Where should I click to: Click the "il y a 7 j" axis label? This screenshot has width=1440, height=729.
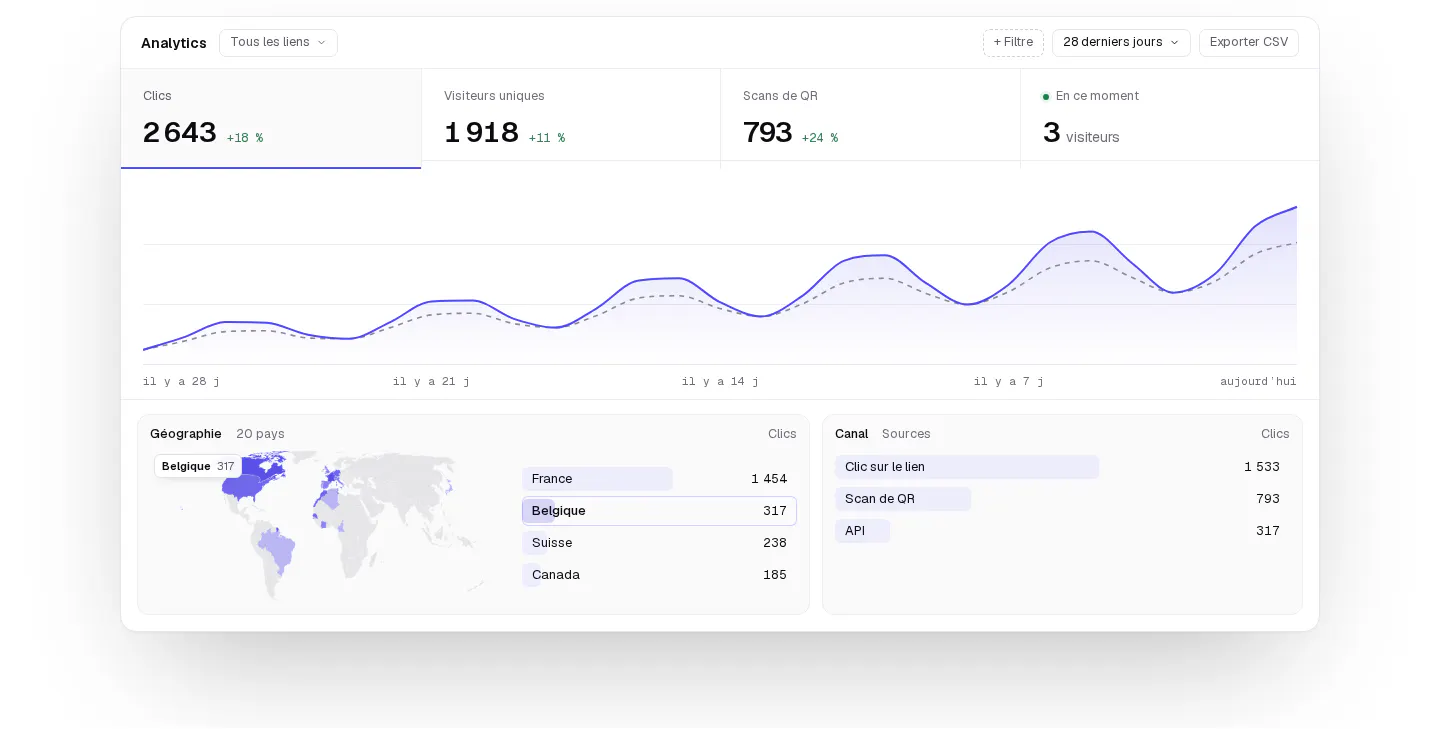click(1009, 381)
